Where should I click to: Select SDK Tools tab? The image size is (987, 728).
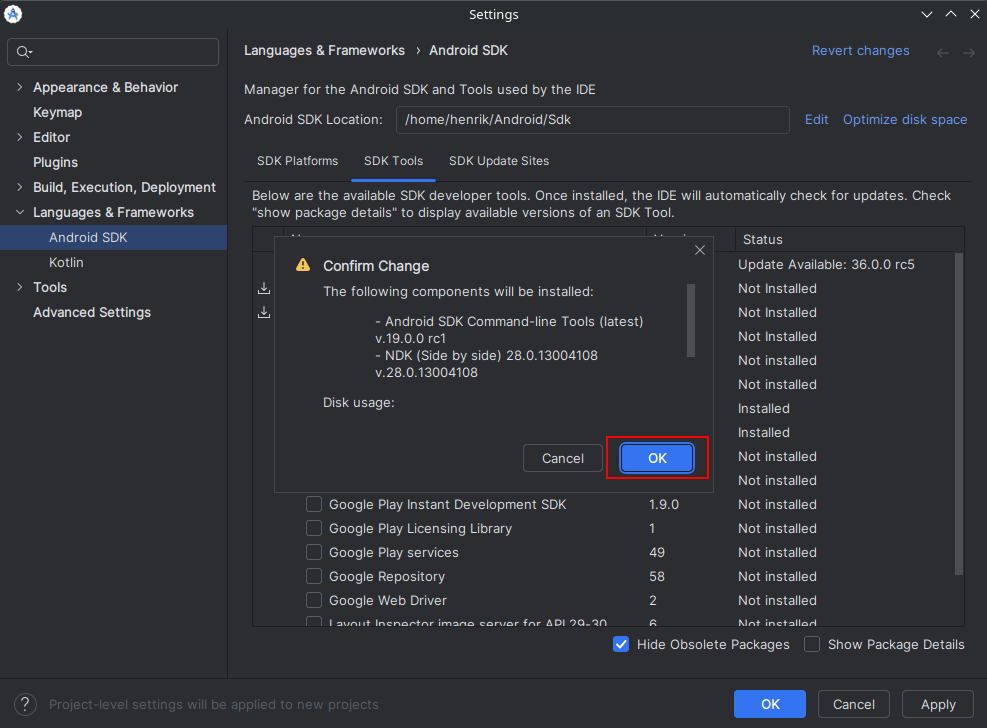[x=393, y=160]
